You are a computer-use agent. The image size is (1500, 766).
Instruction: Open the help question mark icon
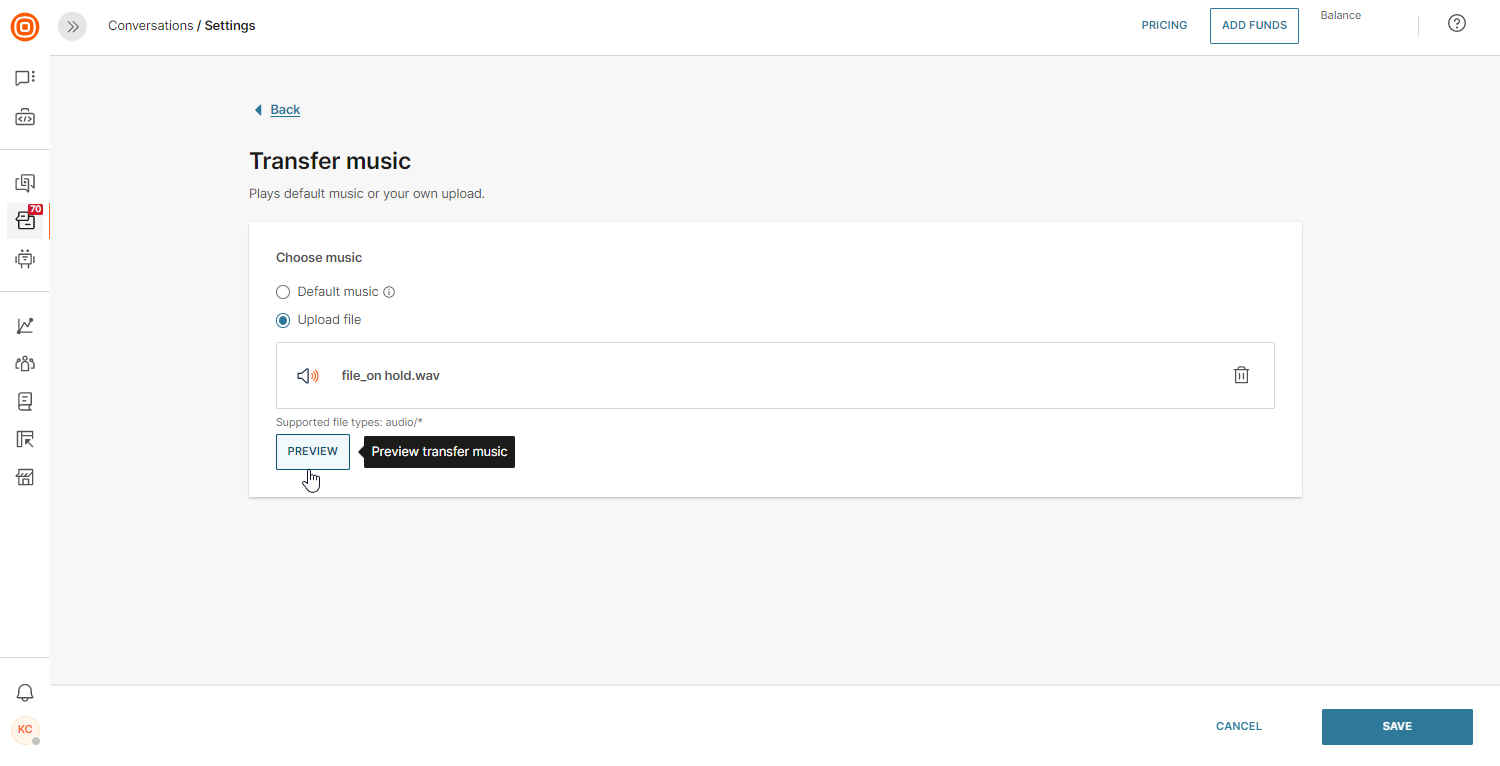pyautogui.click(x=1457, y=24)
